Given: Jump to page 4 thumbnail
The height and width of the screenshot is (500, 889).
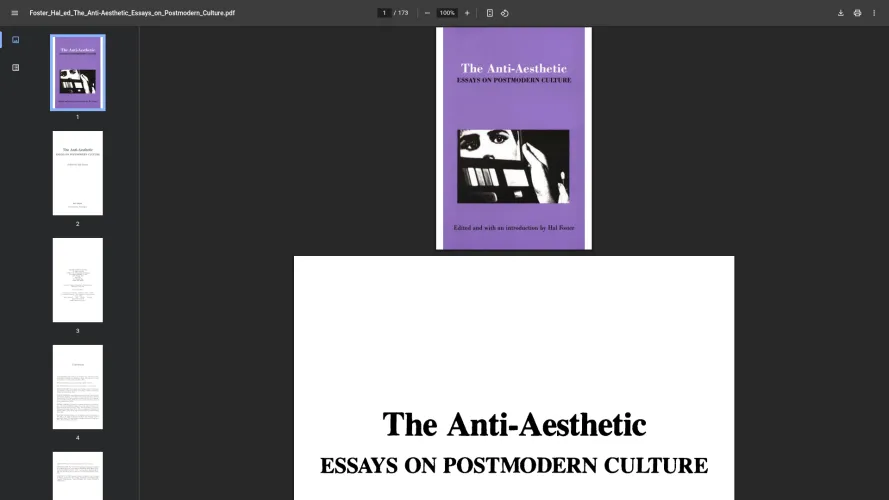Looking at the screenshot, I should [x=78, y=387].
